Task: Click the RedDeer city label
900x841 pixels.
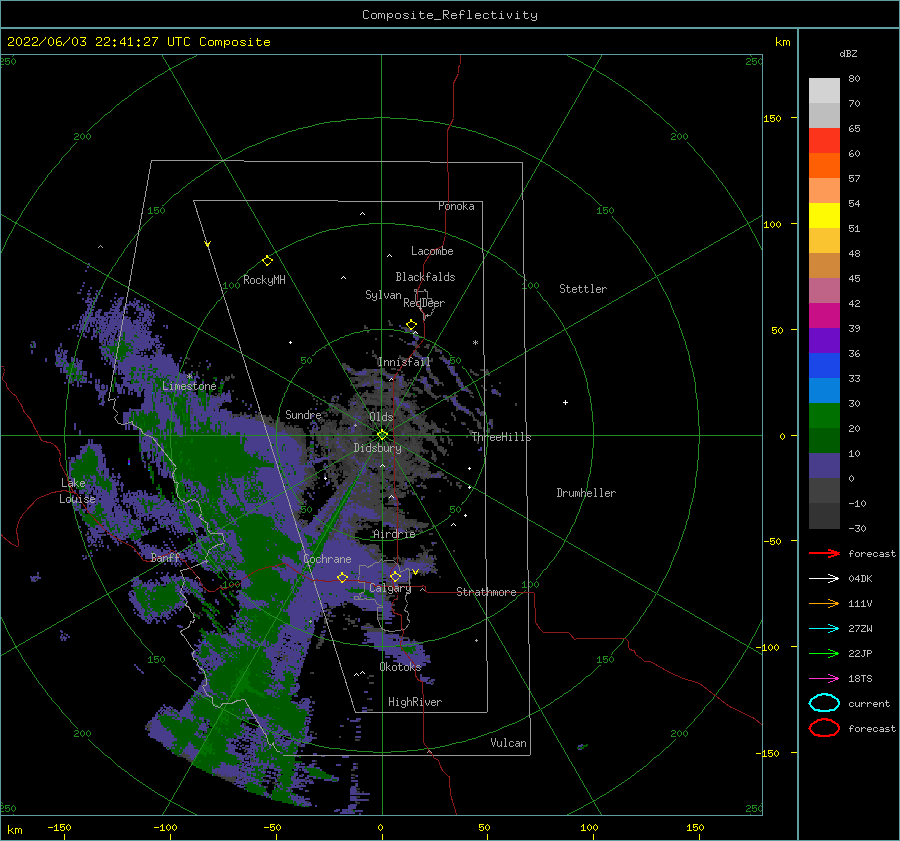Action: pos(424,303)
